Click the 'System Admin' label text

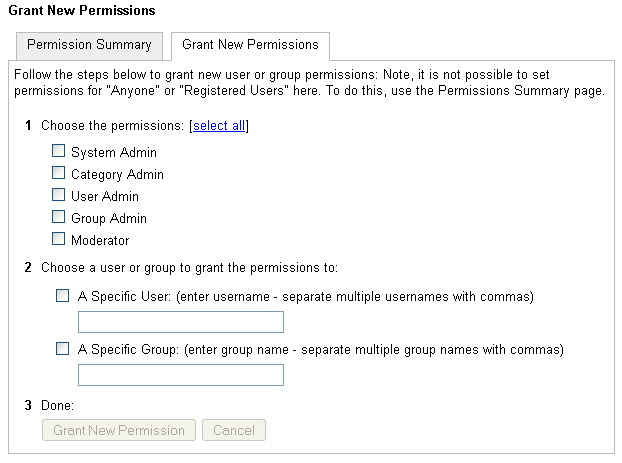[114, 153]
